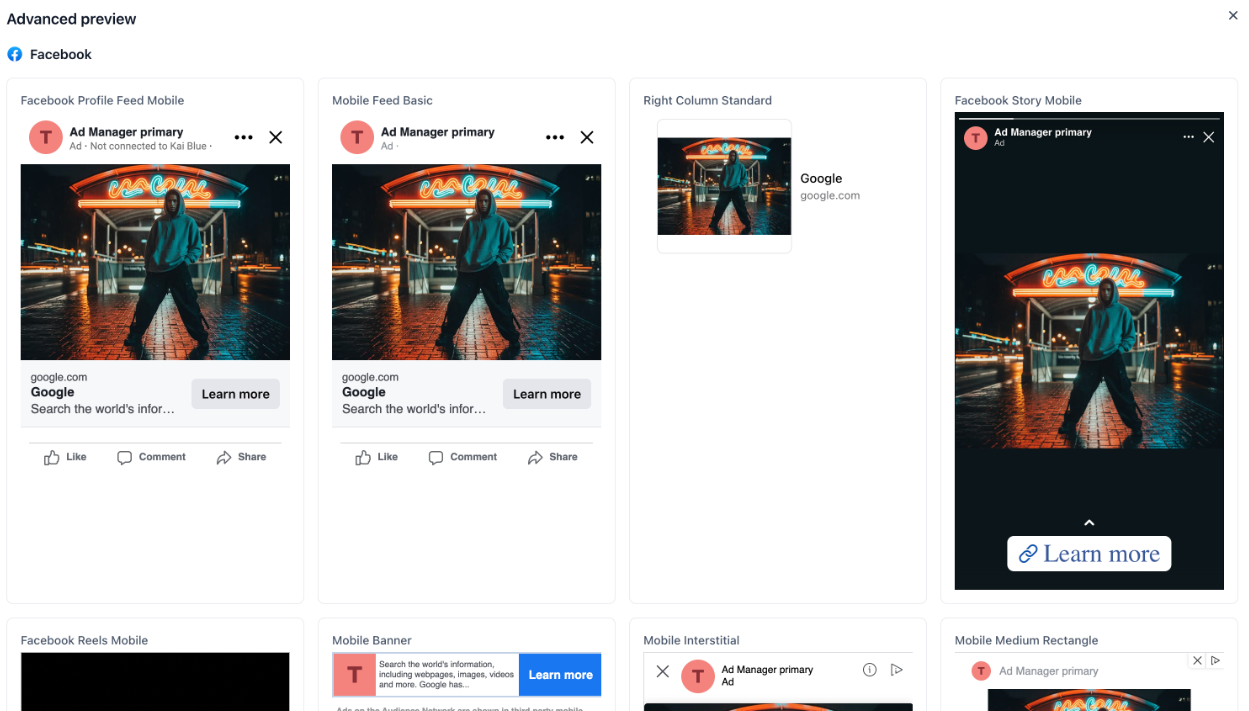Dismiss ad with X in Facebook Profile Feed Mobile

point(276,137)
